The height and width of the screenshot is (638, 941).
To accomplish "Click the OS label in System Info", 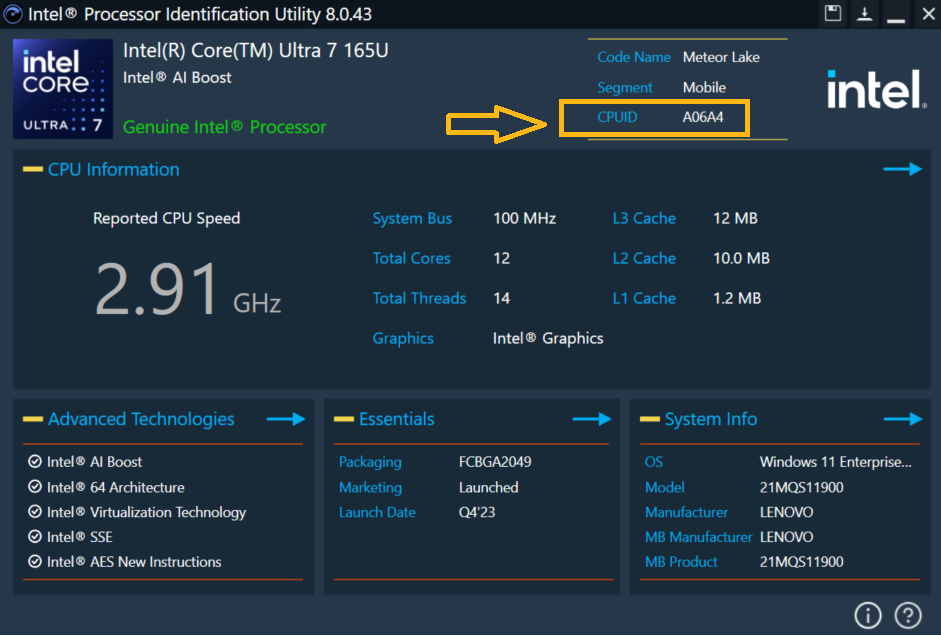I will [x=654, y=462].
